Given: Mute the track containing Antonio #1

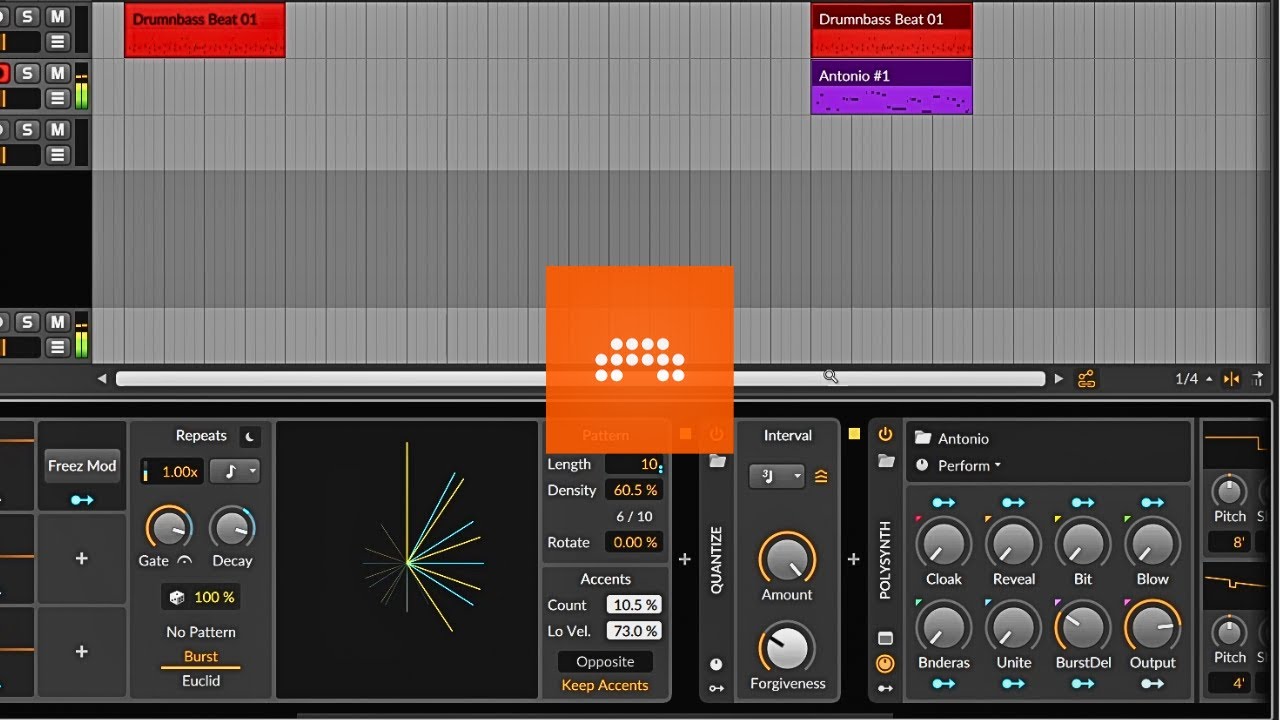Looking at the screenshot, I should click(58, 73).
